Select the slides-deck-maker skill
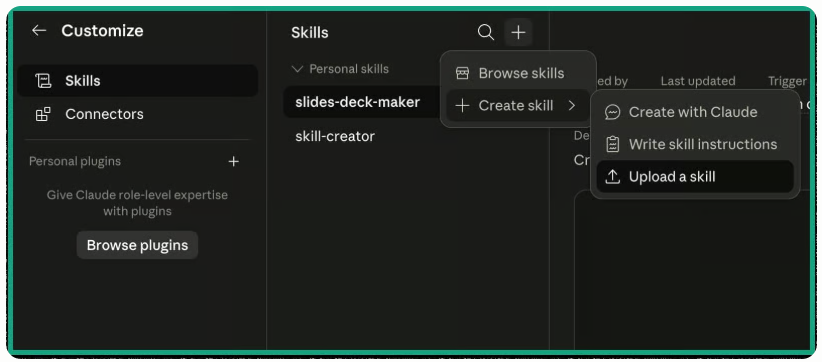This screenshot has width=822, height=362. click(x=362, y=102)
